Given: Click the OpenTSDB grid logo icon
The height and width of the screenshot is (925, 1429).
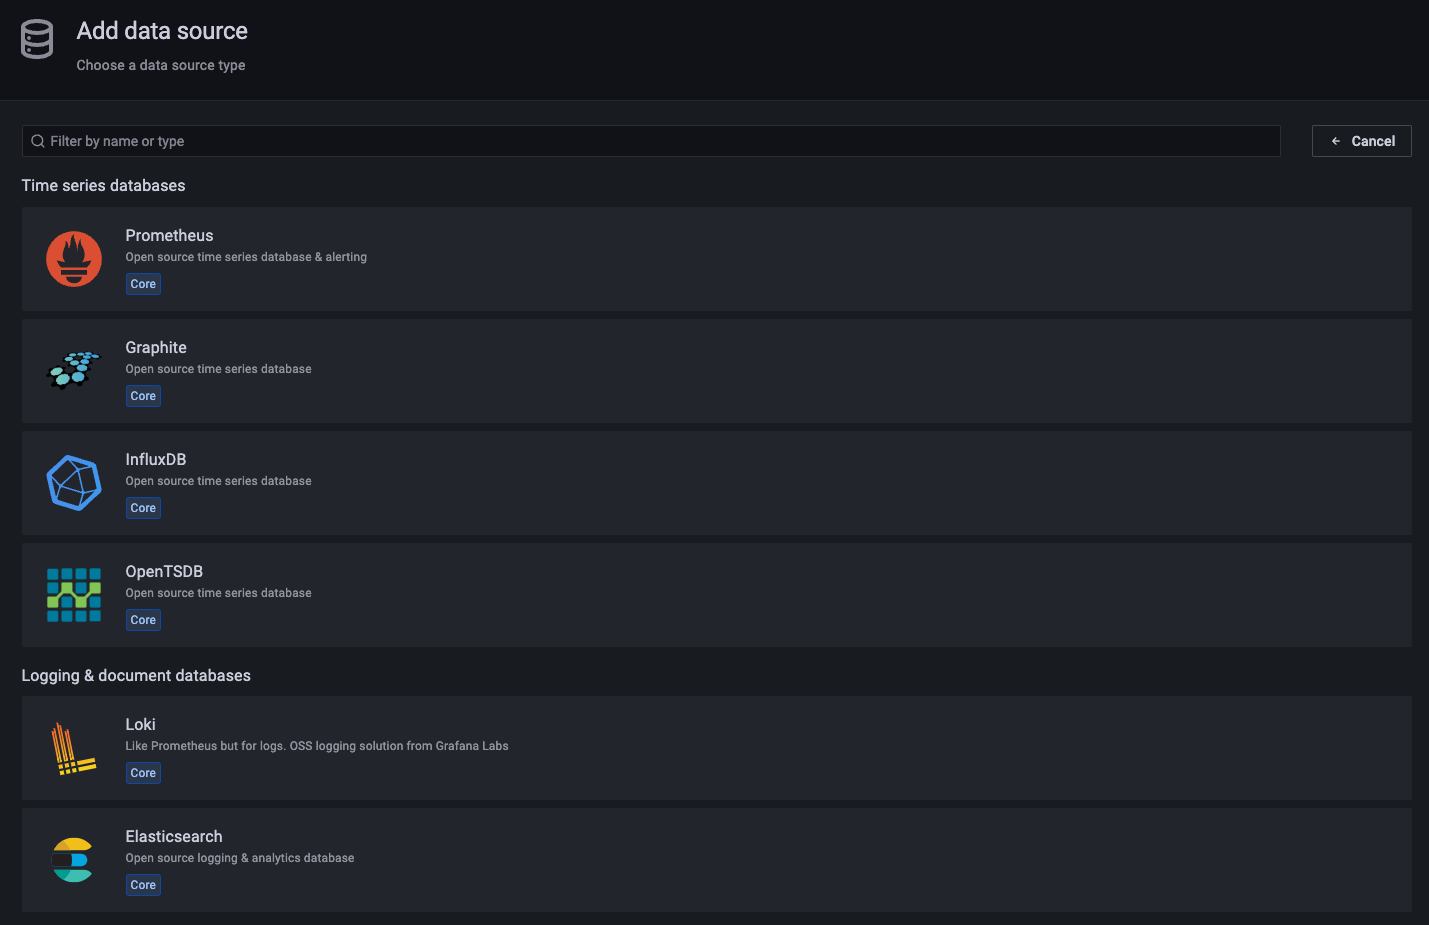Looking at the screenshot, I should click(74, 595).
